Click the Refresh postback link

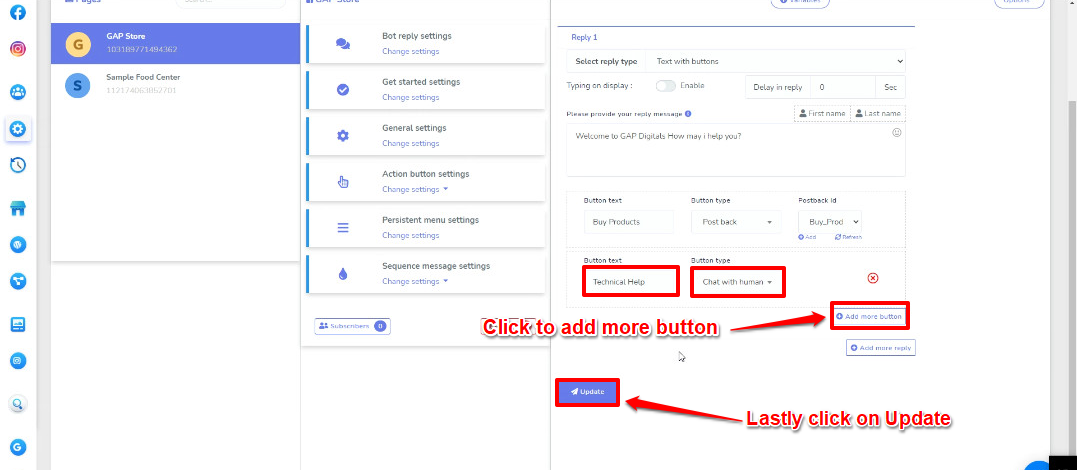848,237
